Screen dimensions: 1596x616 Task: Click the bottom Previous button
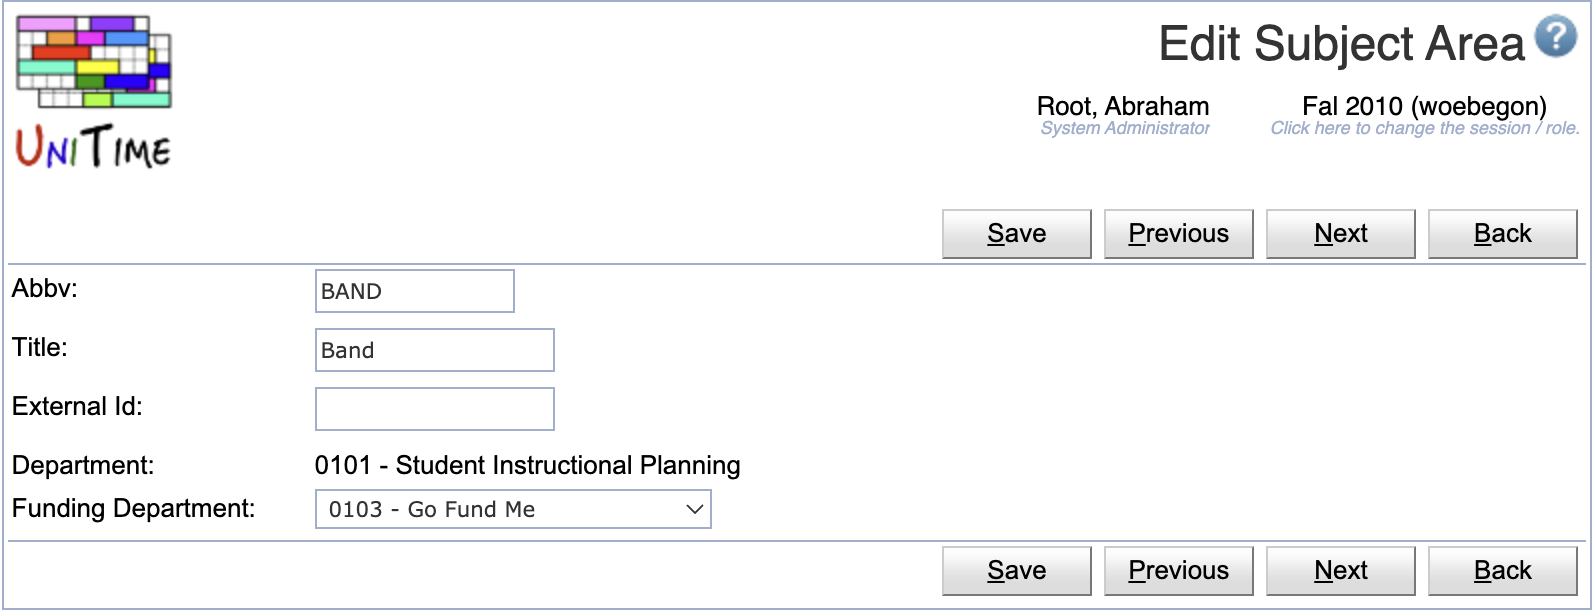1179,571
